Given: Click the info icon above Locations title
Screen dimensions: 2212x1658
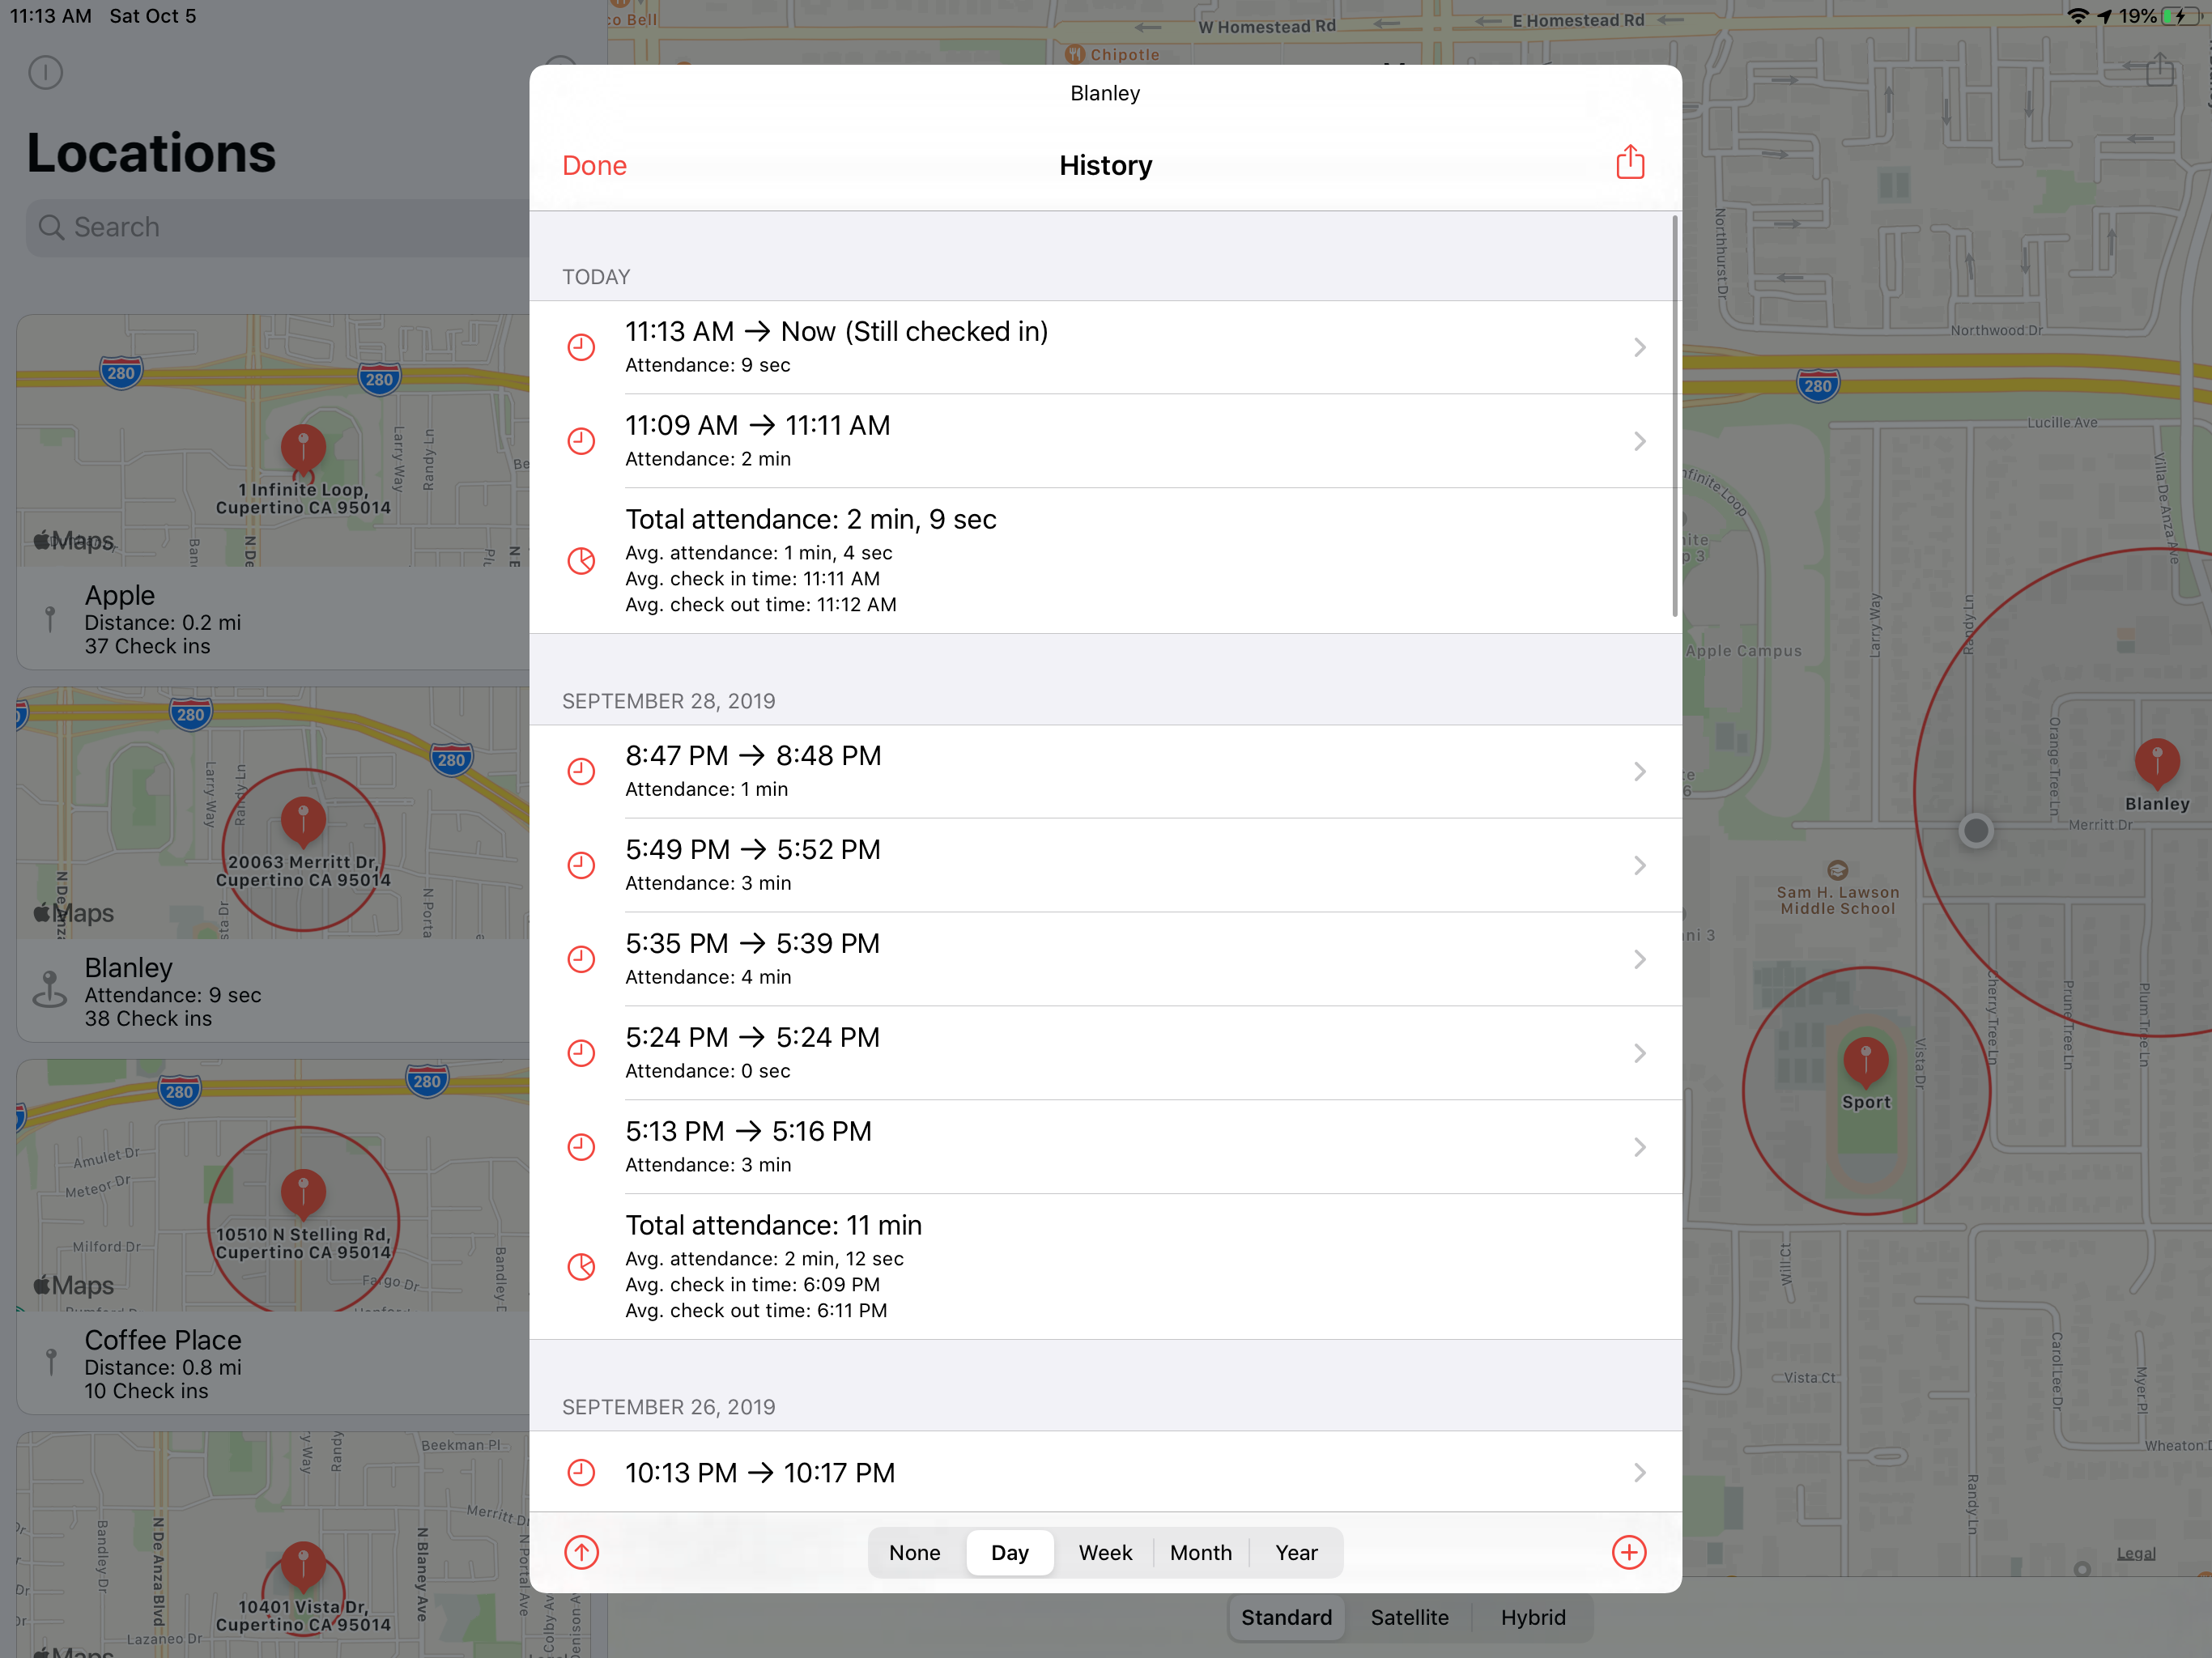Looking at the screenshot, I should (x=46, y=72).
